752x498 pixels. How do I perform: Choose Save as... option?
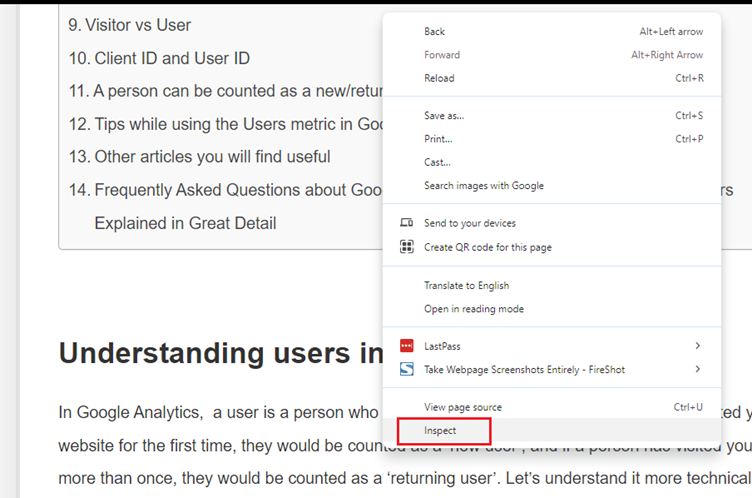tap(444, 116)
